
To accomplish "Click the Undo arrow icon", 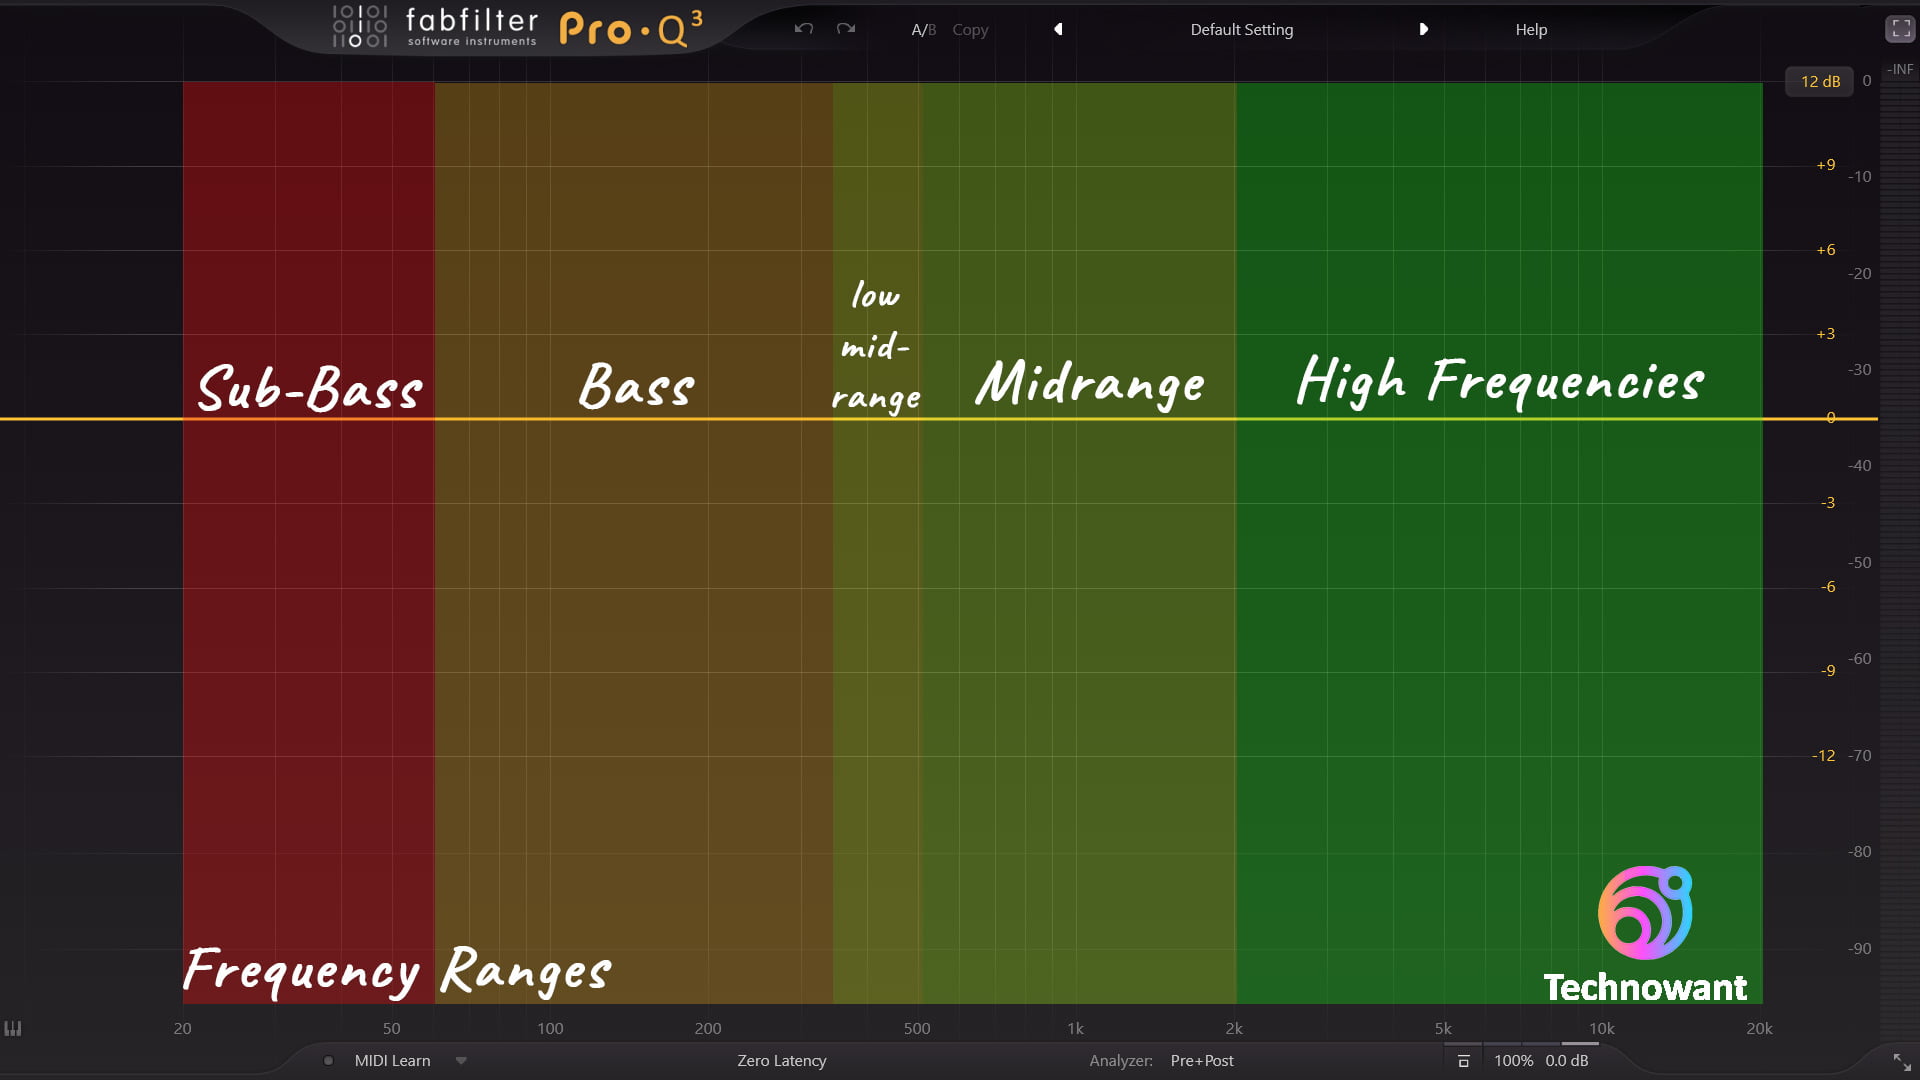I will (803, 29).
